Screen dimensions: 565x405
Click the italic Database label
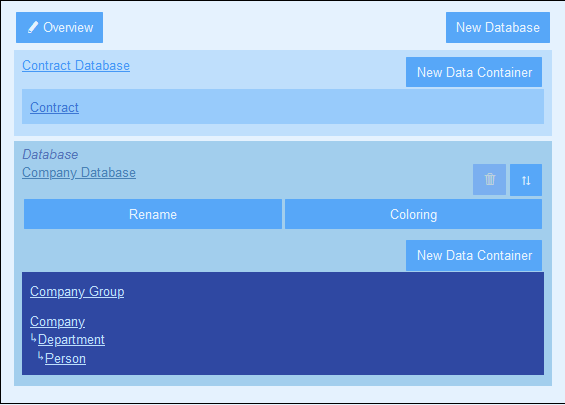50,155
